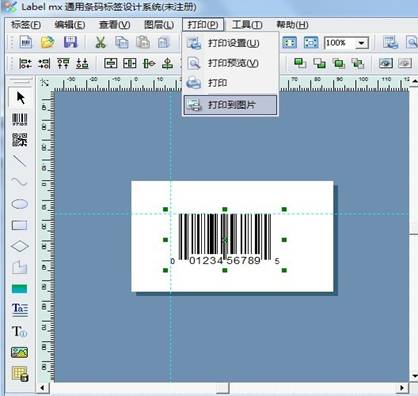Open the 打印(P) menu
The height and width of the screenshot is (396, 418).
point(203,25)
